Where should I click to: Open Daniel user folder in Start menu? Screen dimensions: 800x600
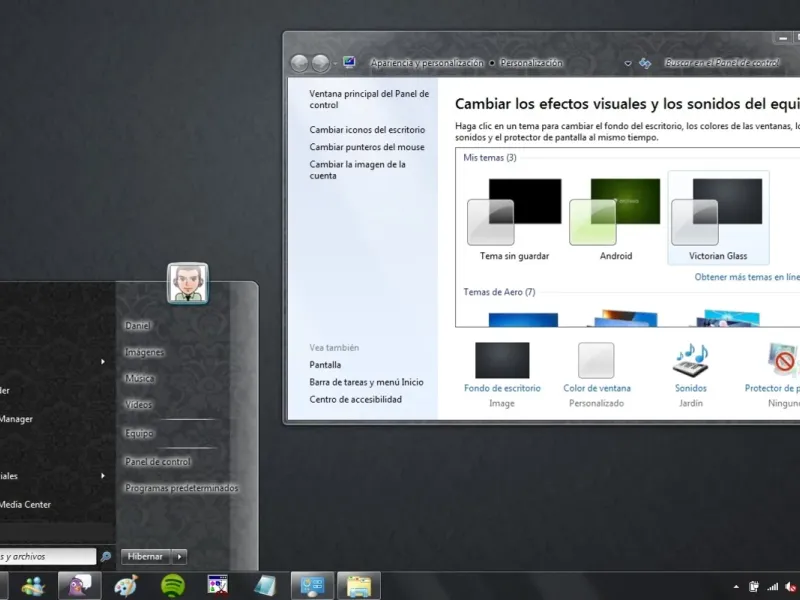[x=138, y=326]
